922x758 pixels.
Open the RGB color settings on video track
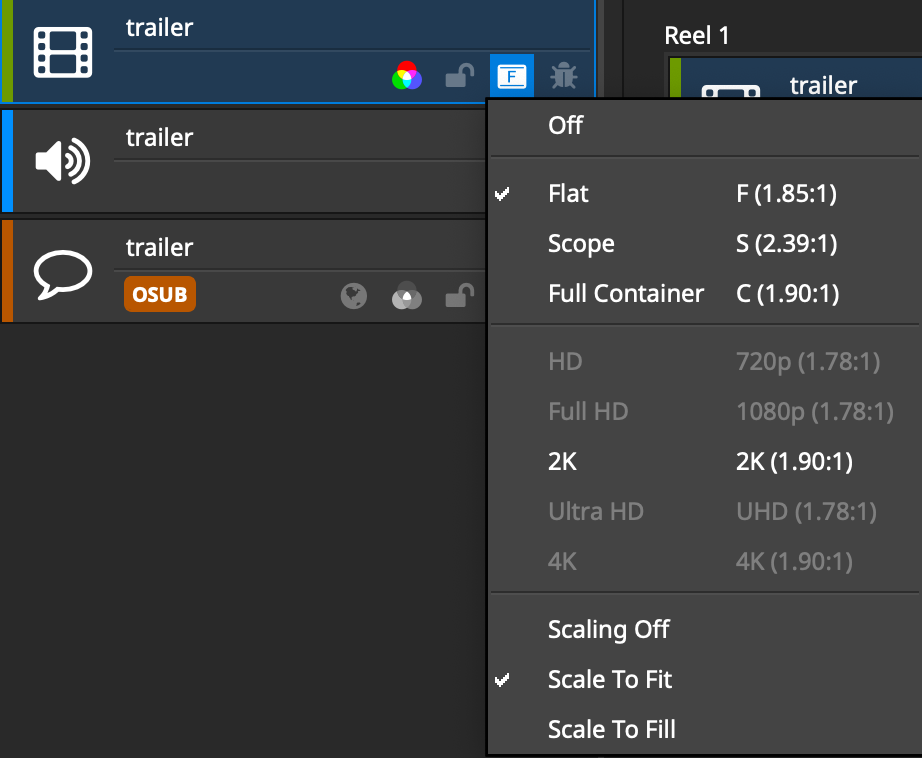coord(407,76)
